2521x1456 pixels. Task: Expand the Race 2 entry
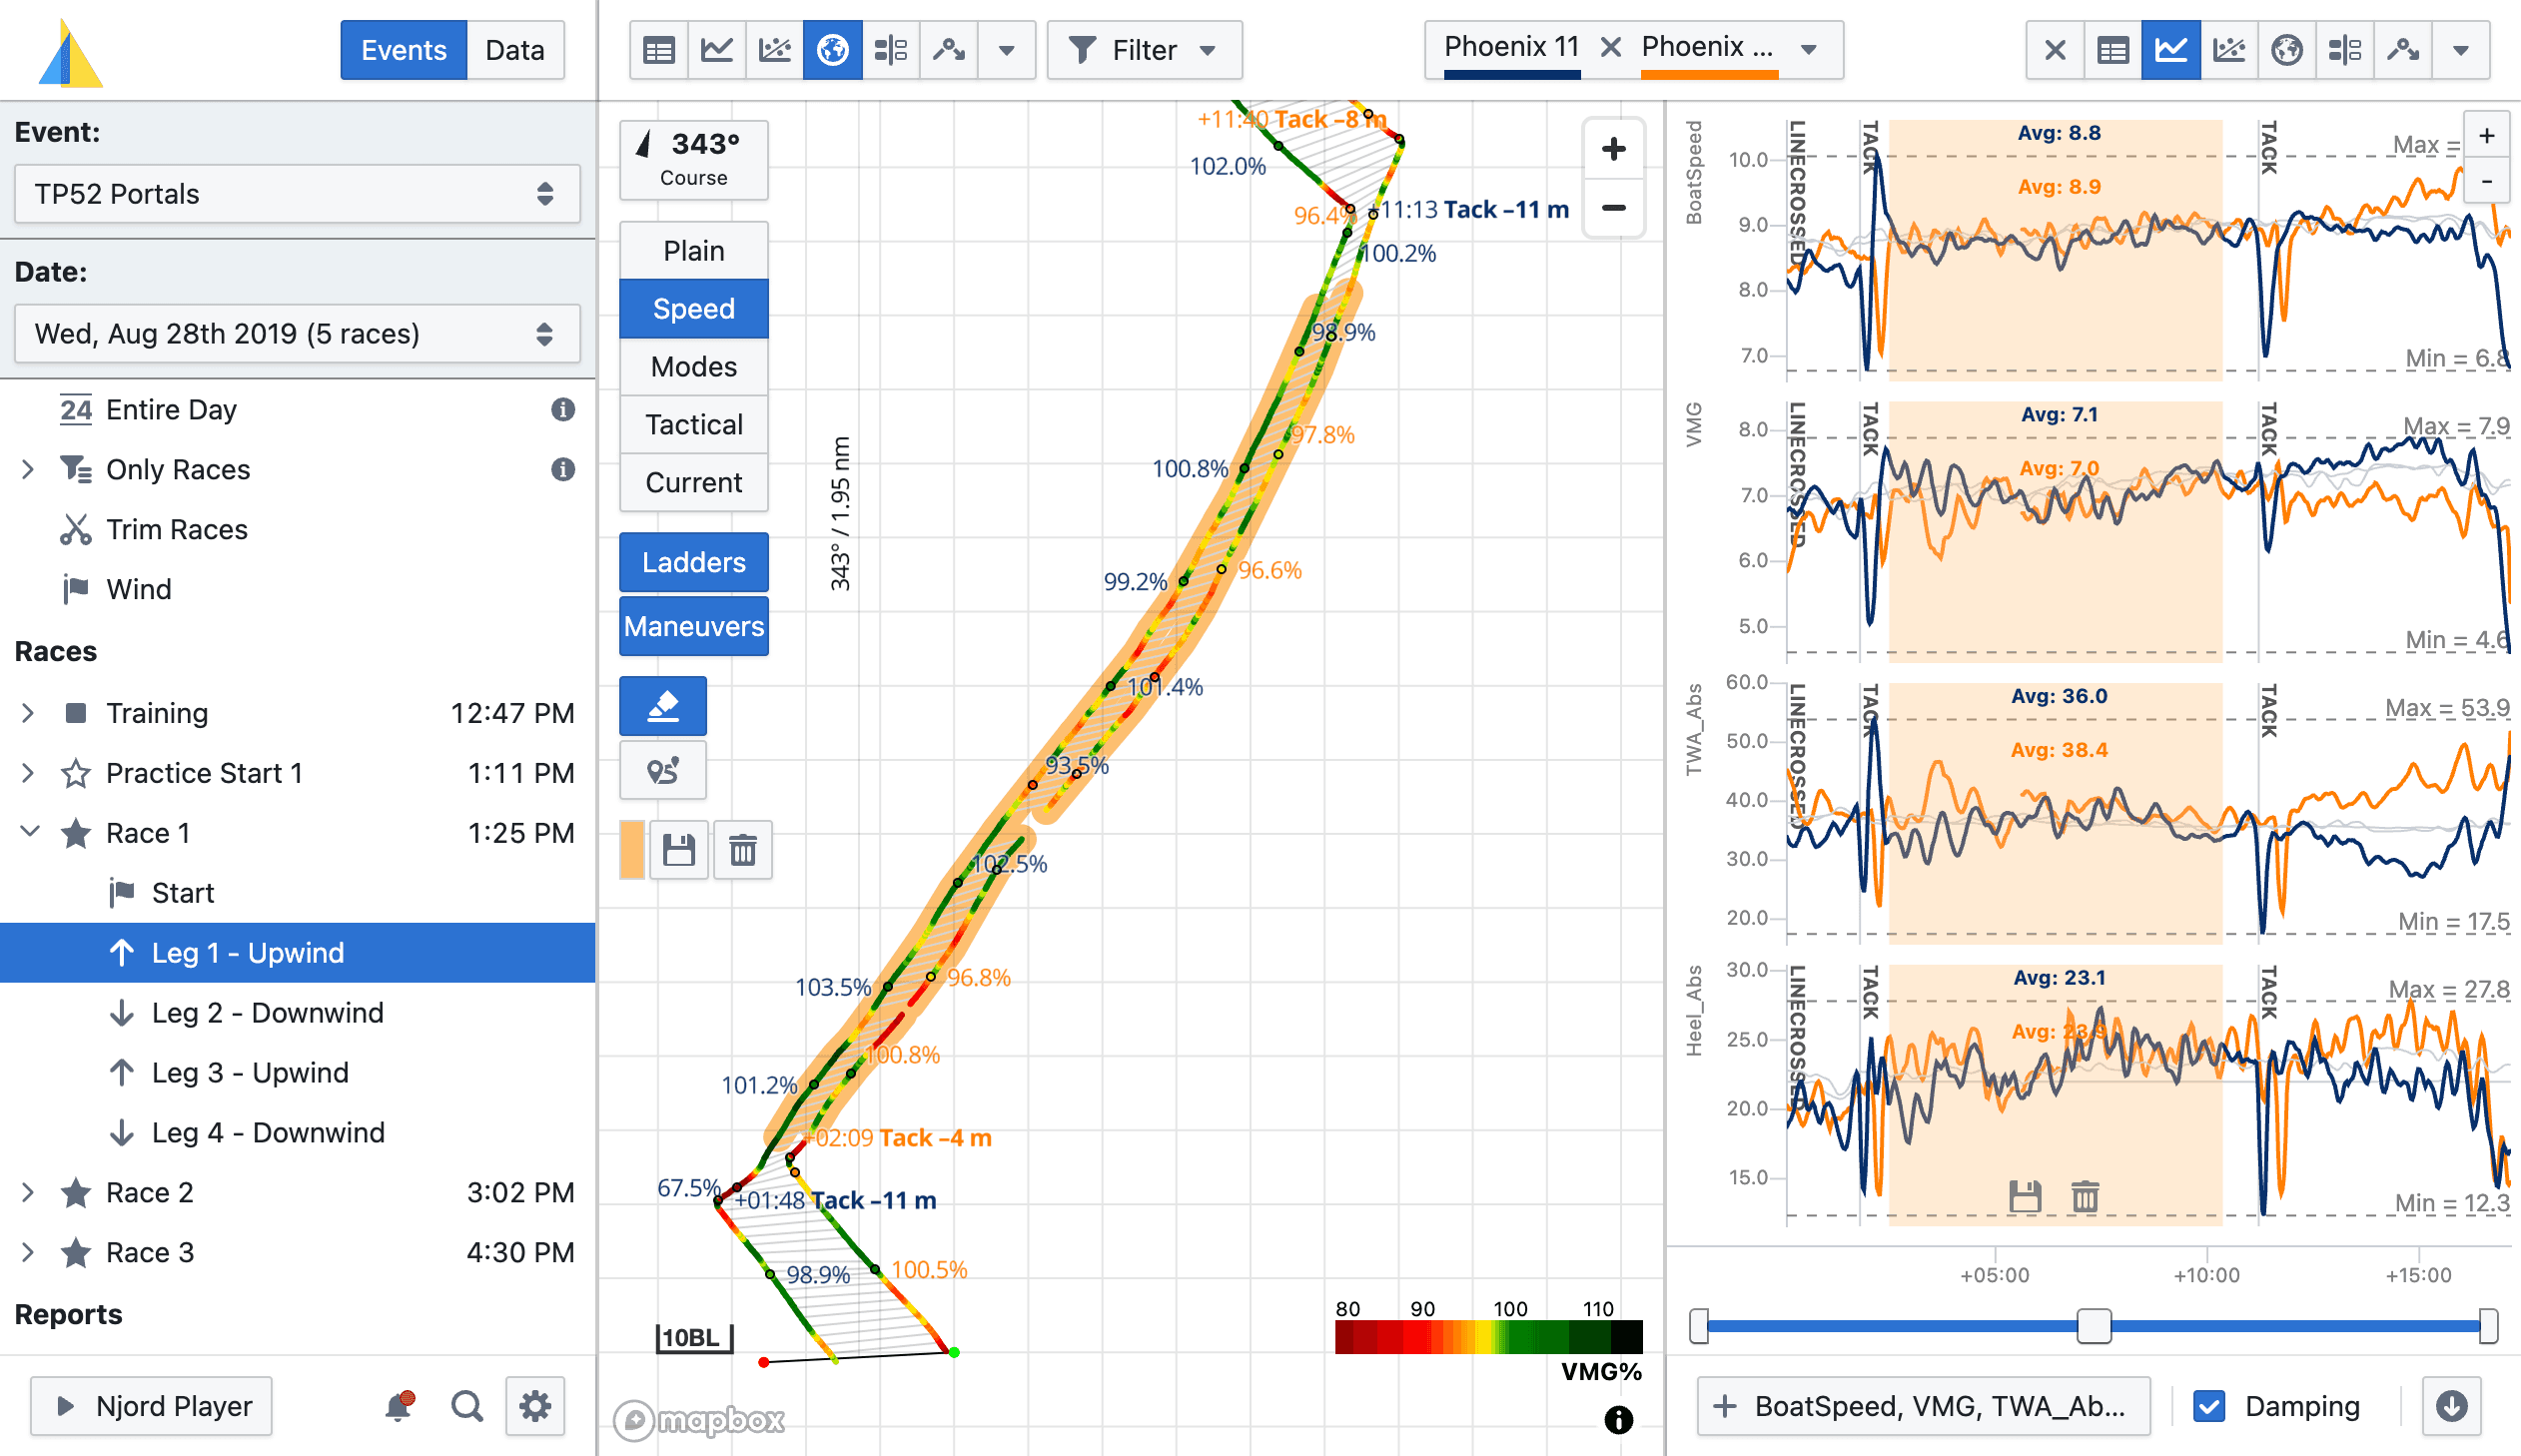[x=28, y=1191]
